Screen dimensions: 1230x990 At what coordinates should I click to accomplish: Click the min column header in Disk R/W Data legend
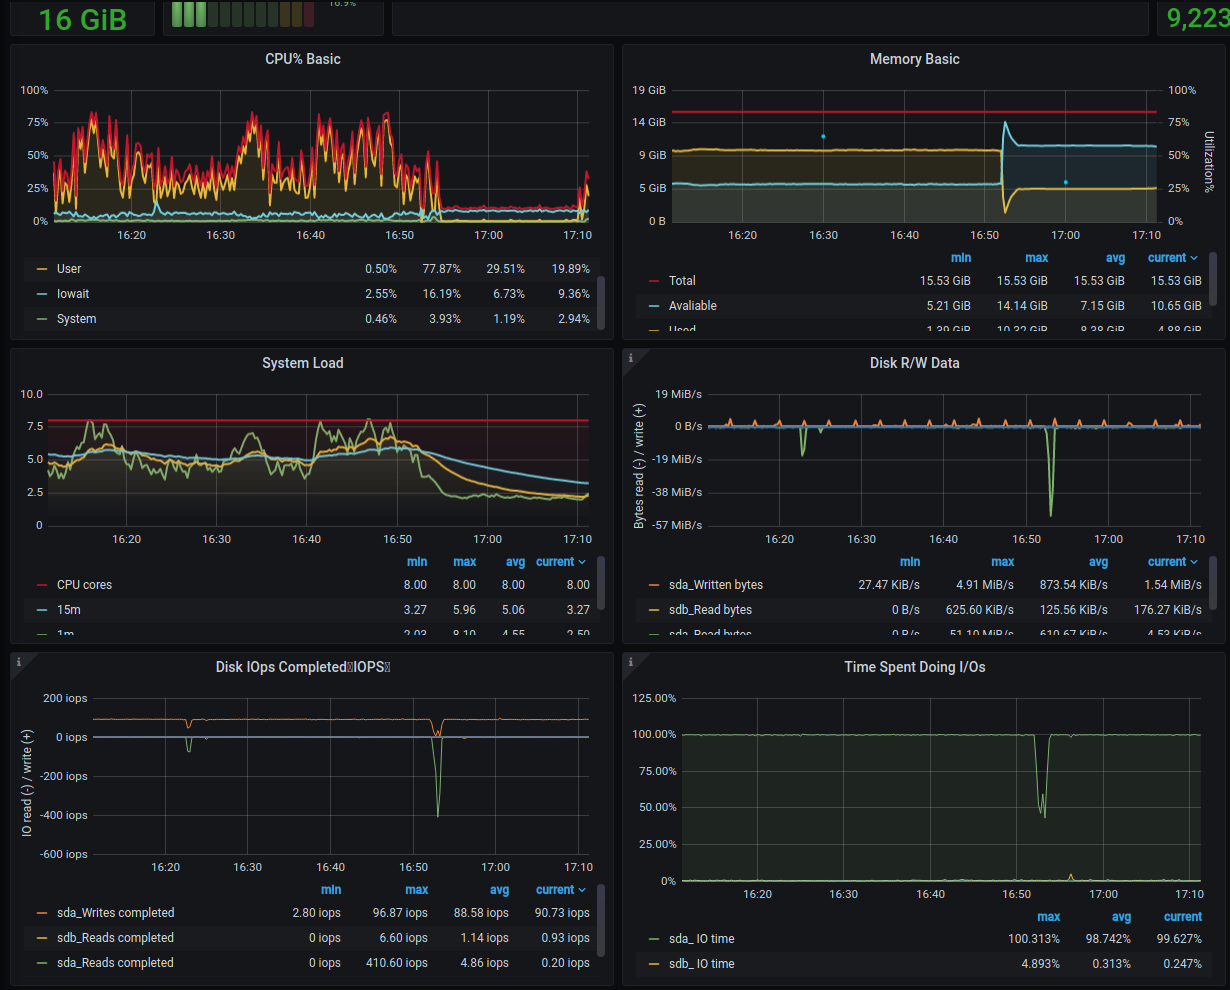[x=909, y=561]
